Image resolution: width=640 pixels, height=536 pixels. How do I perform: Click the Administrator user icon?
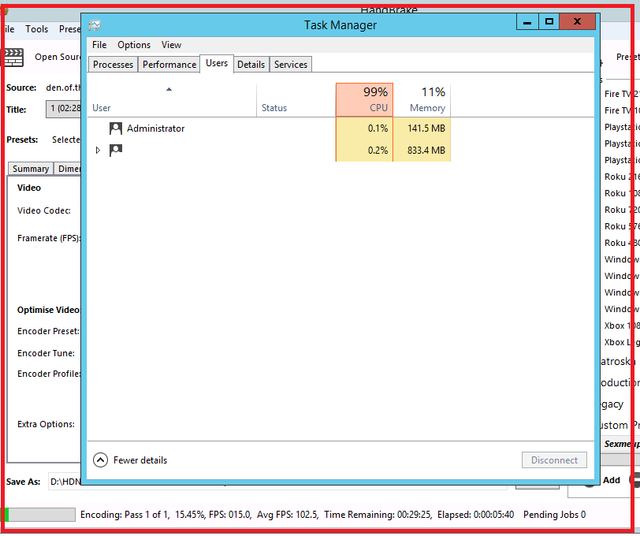coord(116,128)
